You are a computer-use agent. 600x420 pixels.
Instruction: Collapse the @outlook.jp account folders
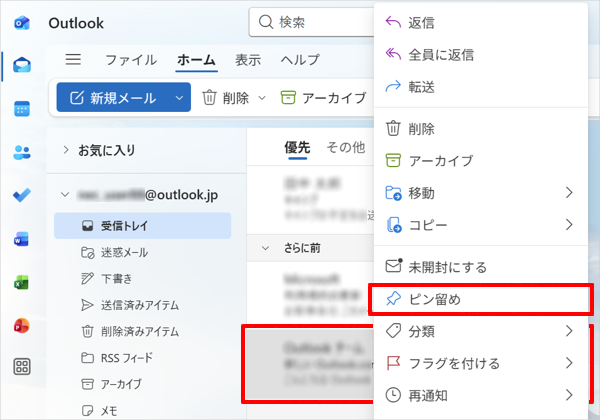(65, 195)
